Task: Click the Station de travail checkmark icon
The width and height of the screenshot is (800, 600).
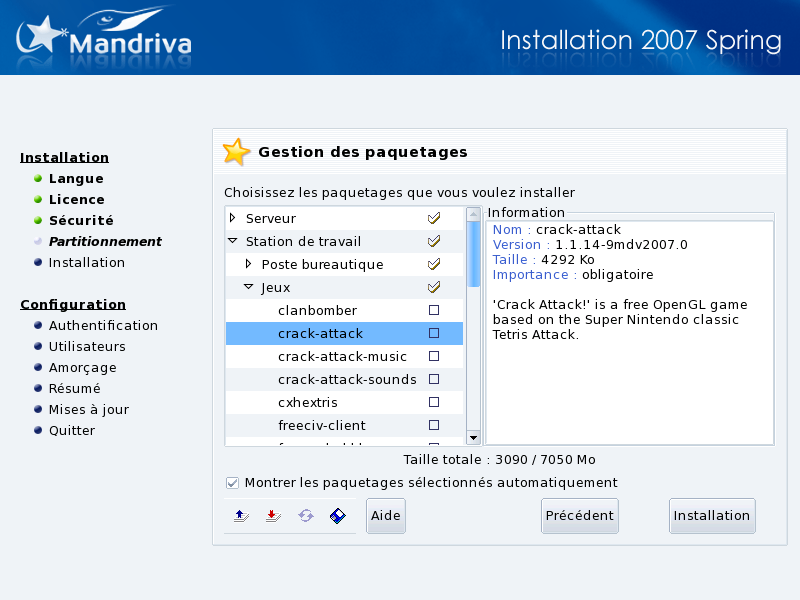Action: [434, 241]
